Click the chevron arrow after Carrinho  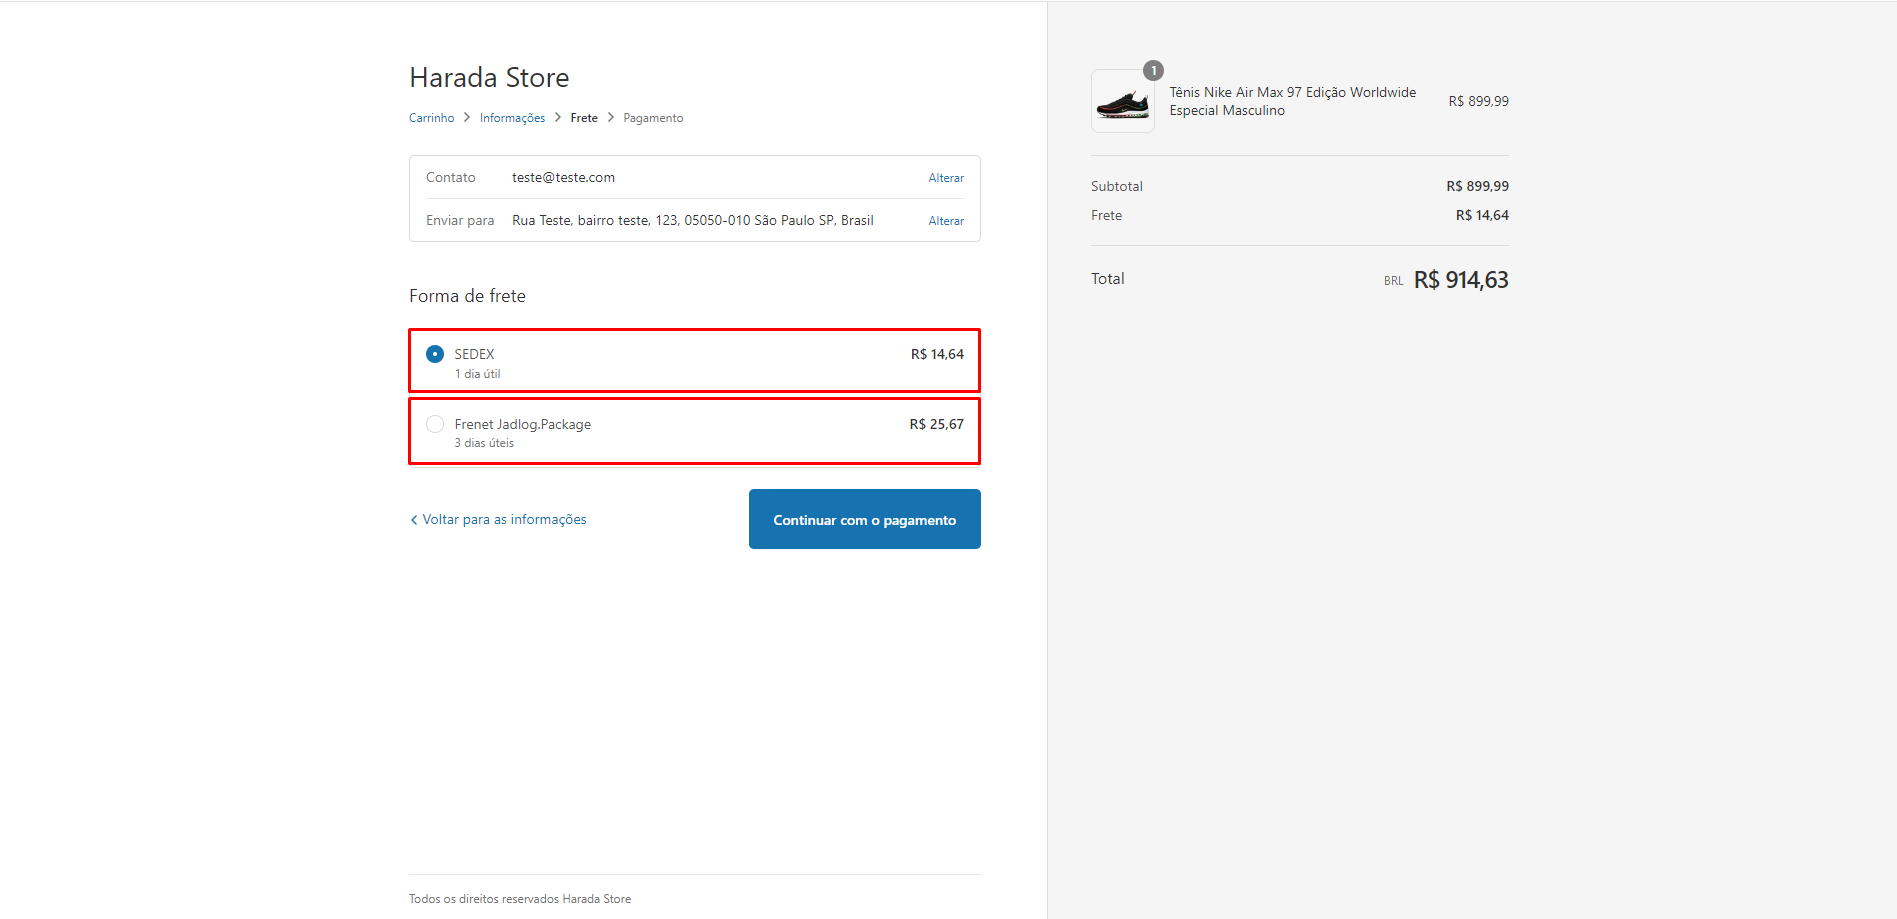pyautogui.click(x=467, y=118)
